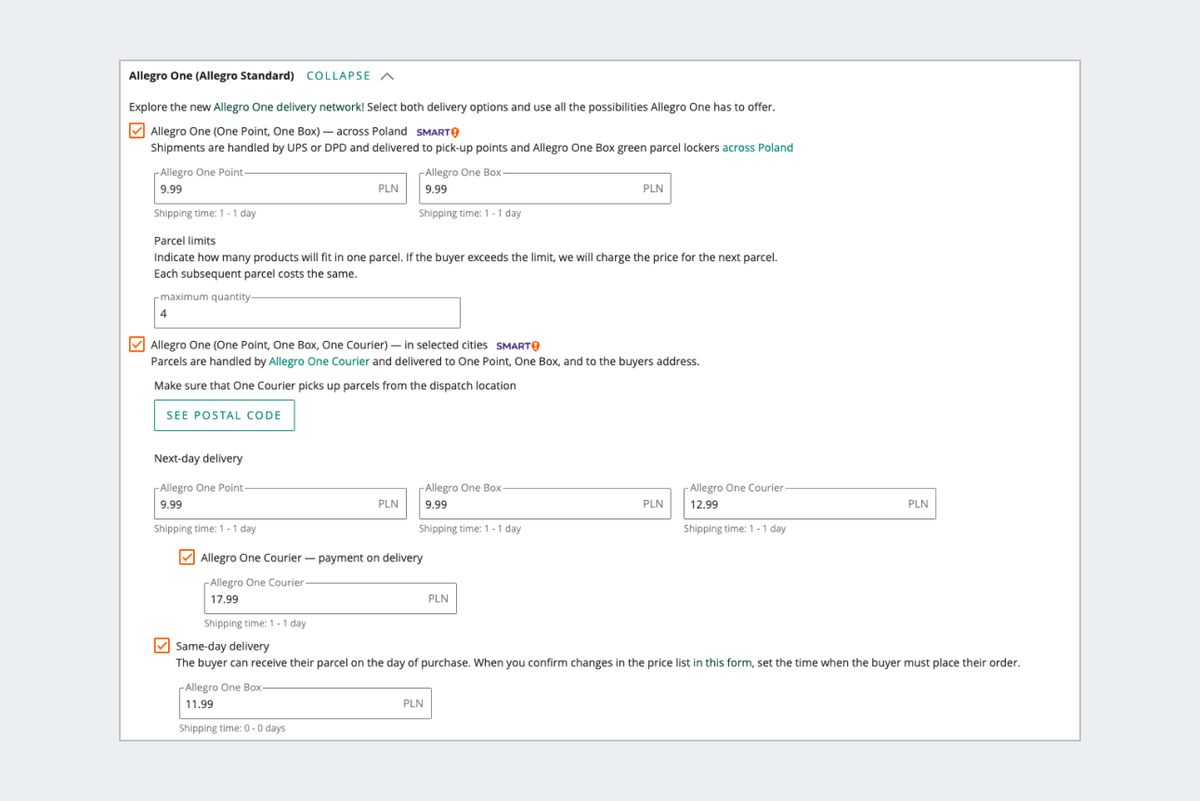Click the maximum quantity field

[x=308, y=313]
